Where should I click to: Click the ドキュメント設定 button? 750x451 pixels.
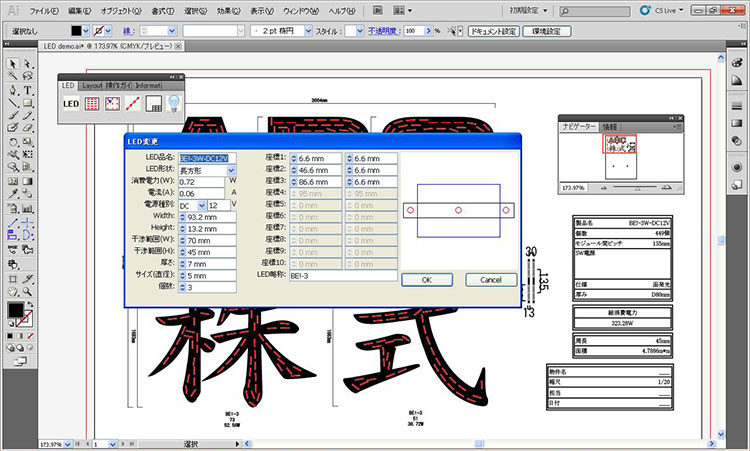tap(493, 31)
